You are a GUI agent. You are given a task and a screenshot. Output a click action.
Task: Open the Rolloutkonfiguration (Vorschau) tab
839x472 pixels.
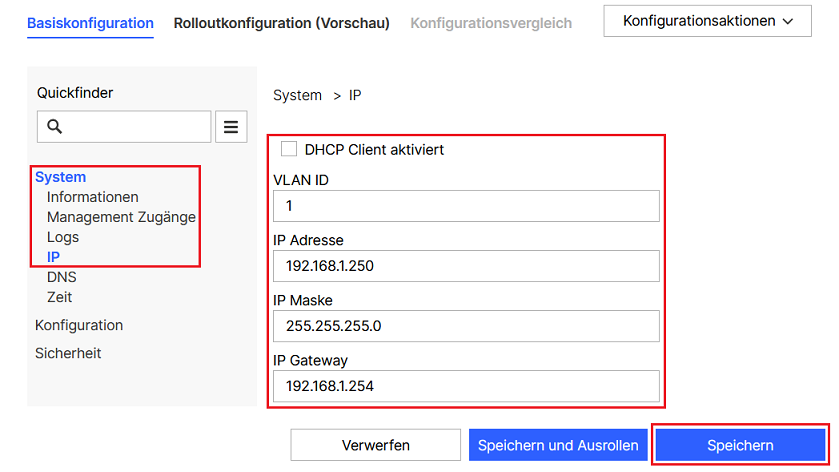click(281, 22)
